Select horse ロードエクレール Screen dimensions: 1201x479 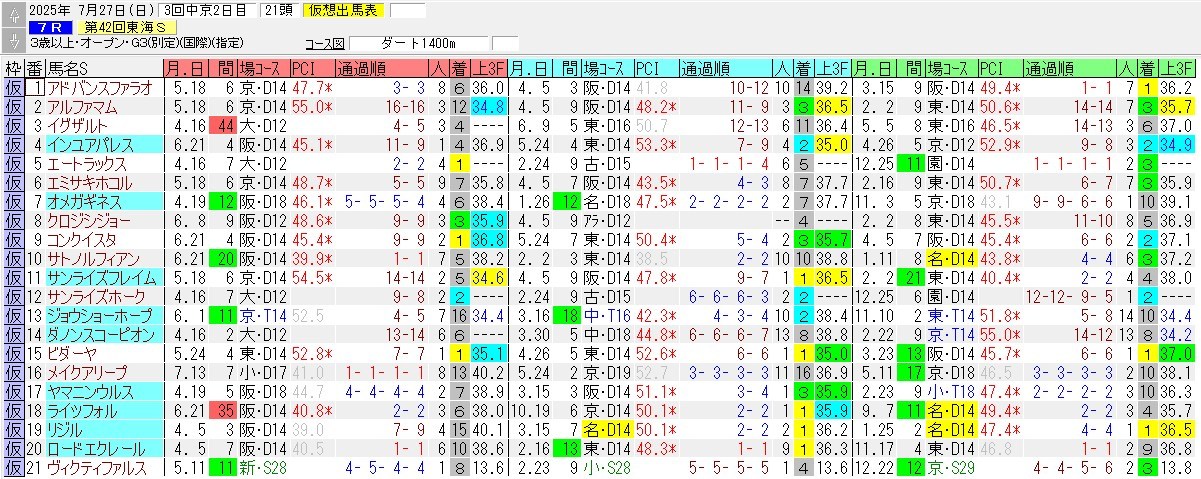coord(103,449)
